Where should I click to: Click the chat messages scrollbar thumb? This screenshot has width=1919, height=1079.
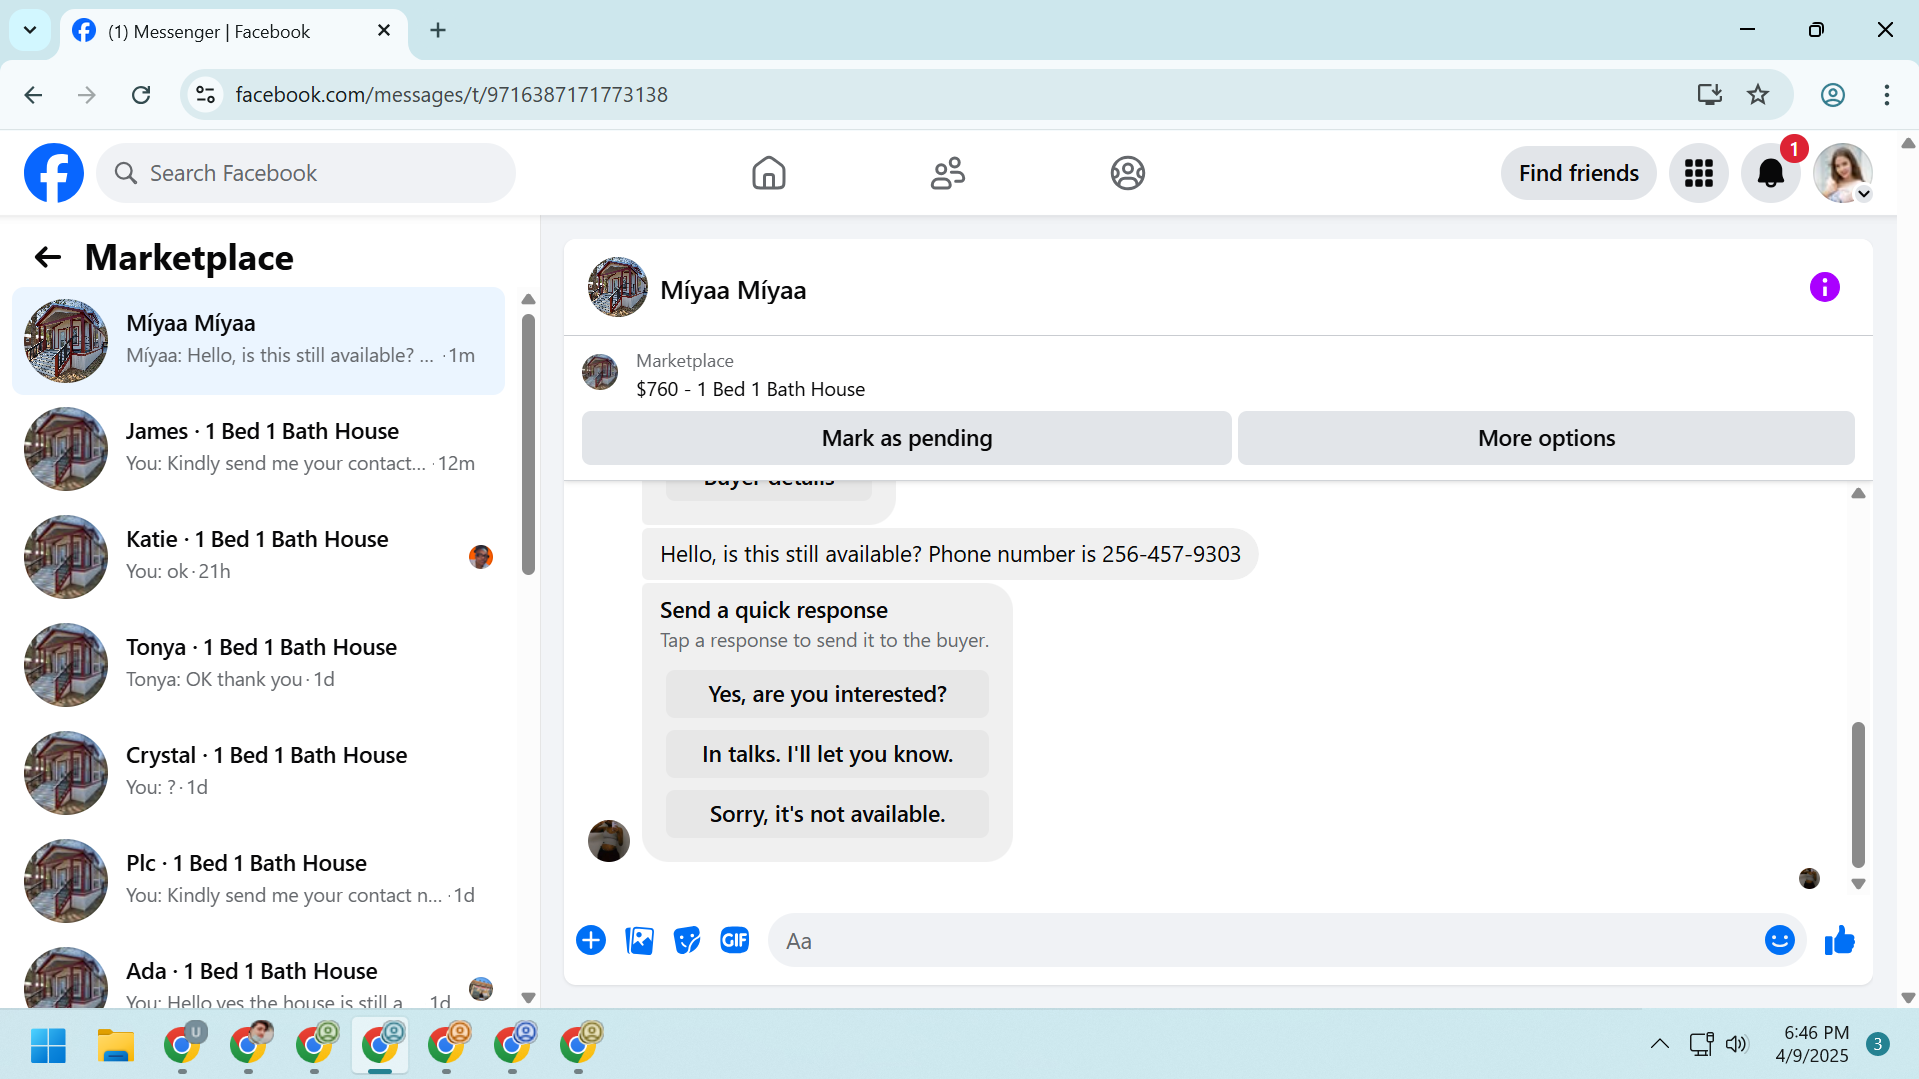(1858, 795)
